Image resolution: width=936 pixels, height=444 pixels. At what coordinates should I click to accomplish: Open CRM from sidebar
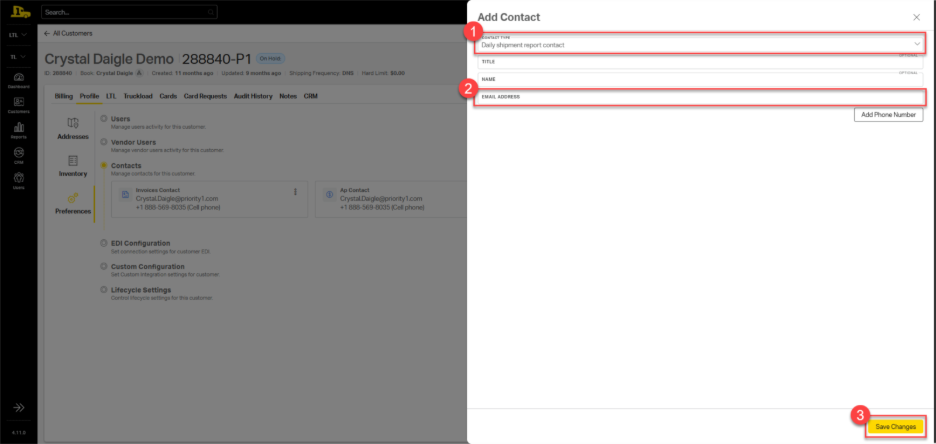19,155
